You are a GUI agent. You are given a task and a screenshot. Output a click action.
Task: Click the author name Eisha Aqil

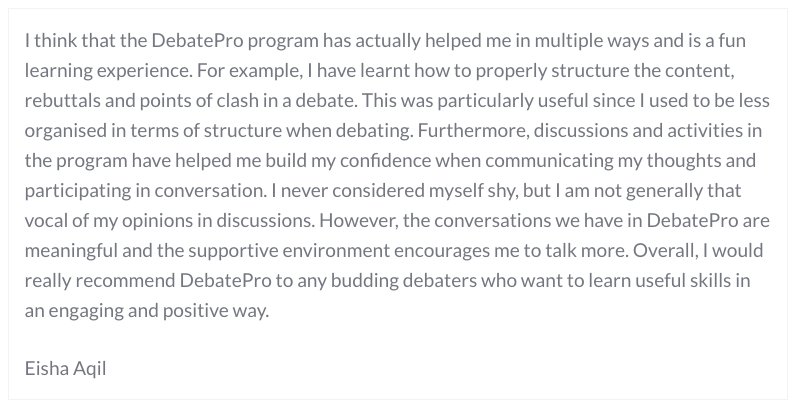point(65,369)
